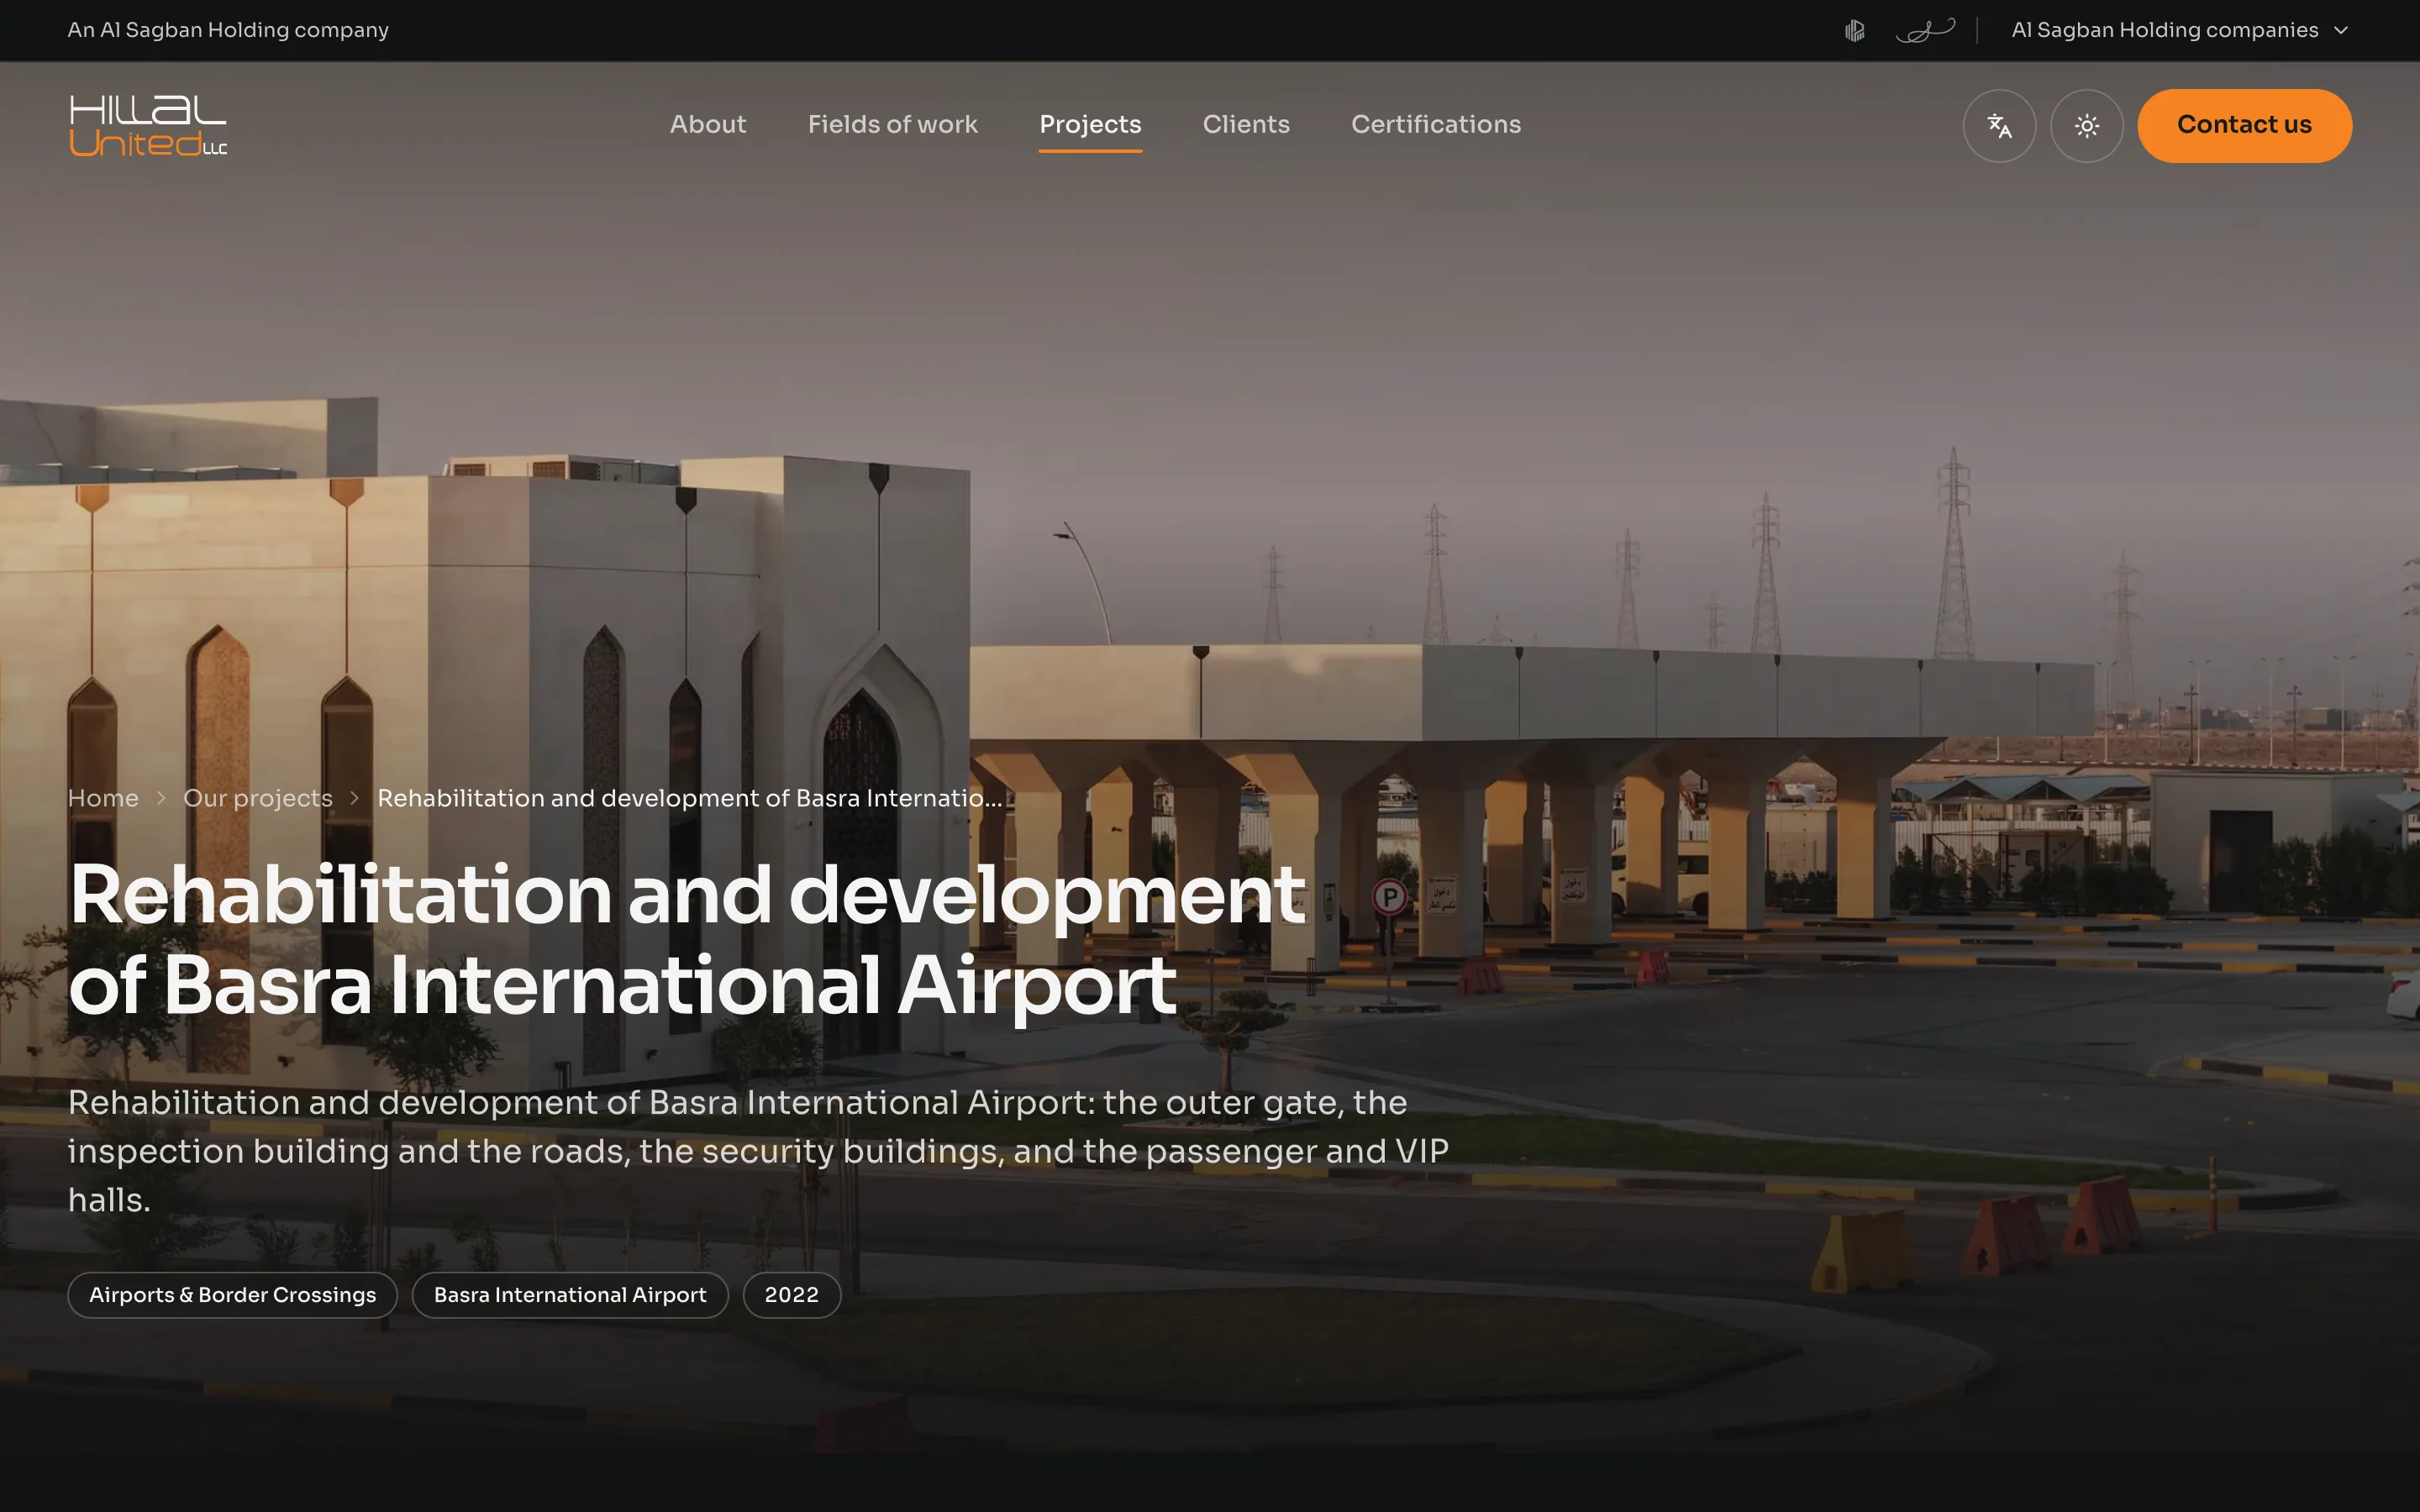Go to the Projects nav tab
Screen dimensions: 2420x1512
[x=1090, y=125]
